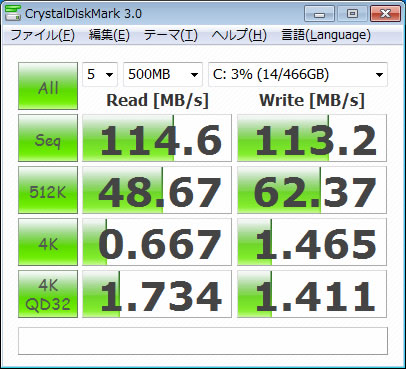
Task: Open the ヘルプ(H) menu
Action: point(239,35)
